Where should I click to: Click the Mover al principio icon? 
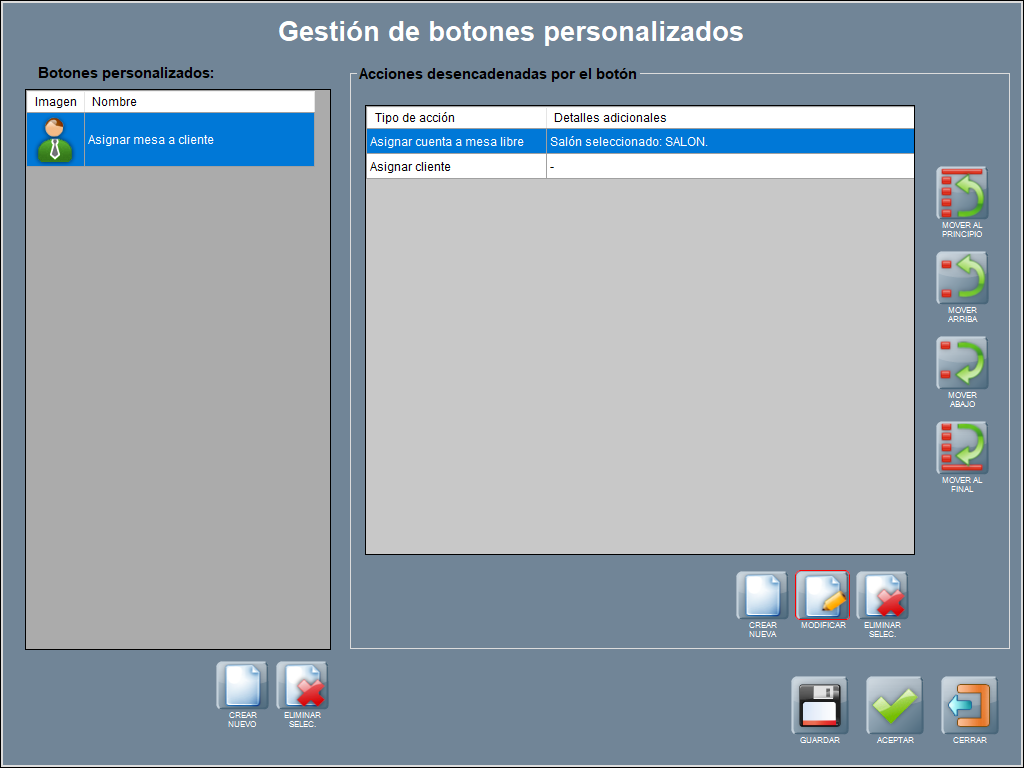[962, 193]
